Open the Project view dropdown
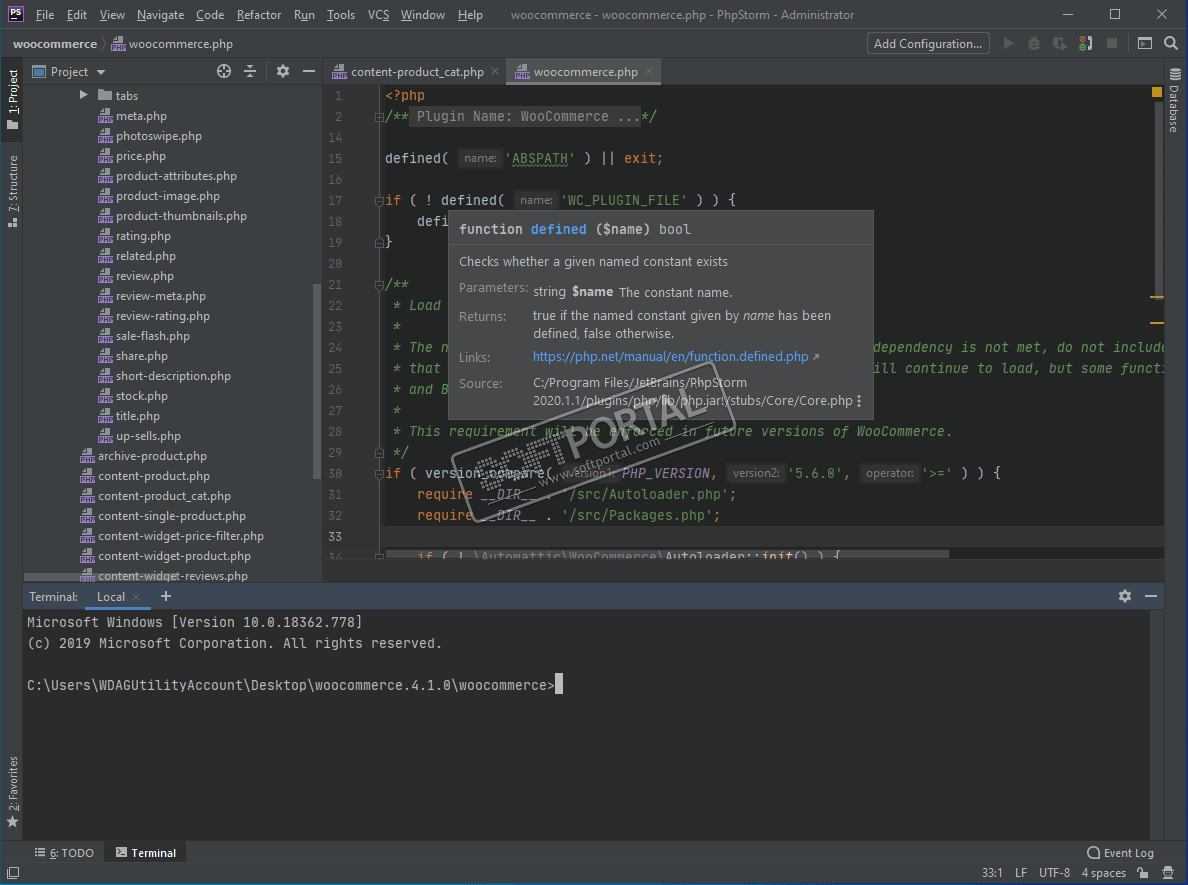Viewport: 1188px width, 885px height. [100, 72]
